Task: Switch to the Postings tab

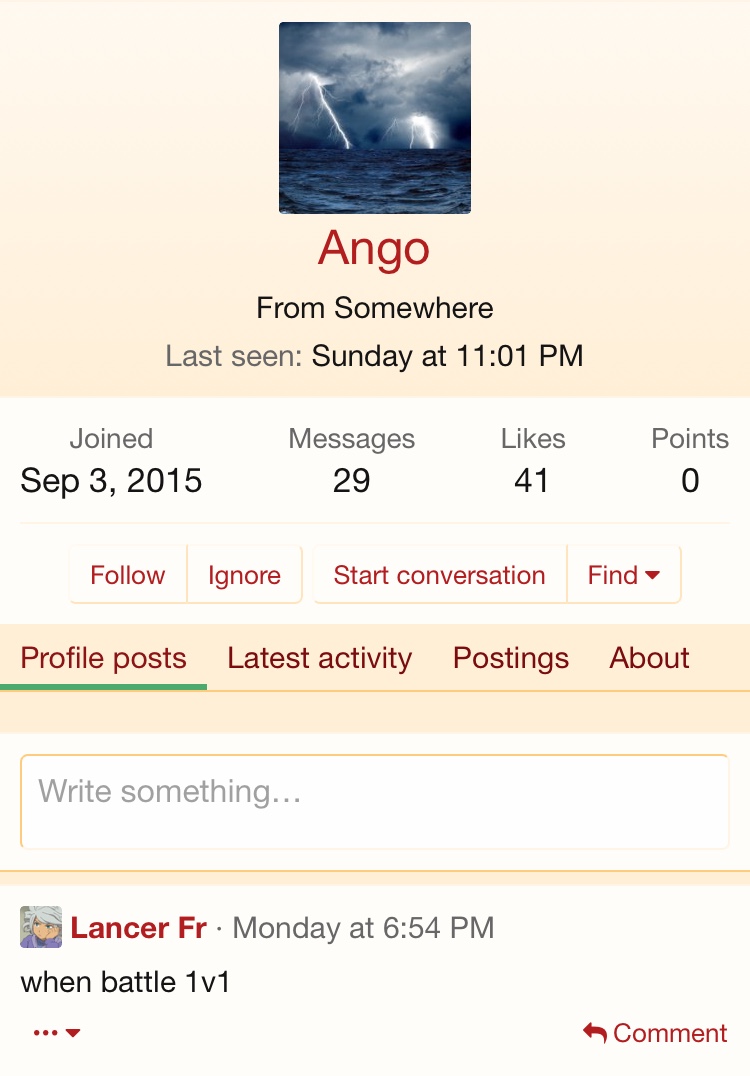Action: (511, 658)
